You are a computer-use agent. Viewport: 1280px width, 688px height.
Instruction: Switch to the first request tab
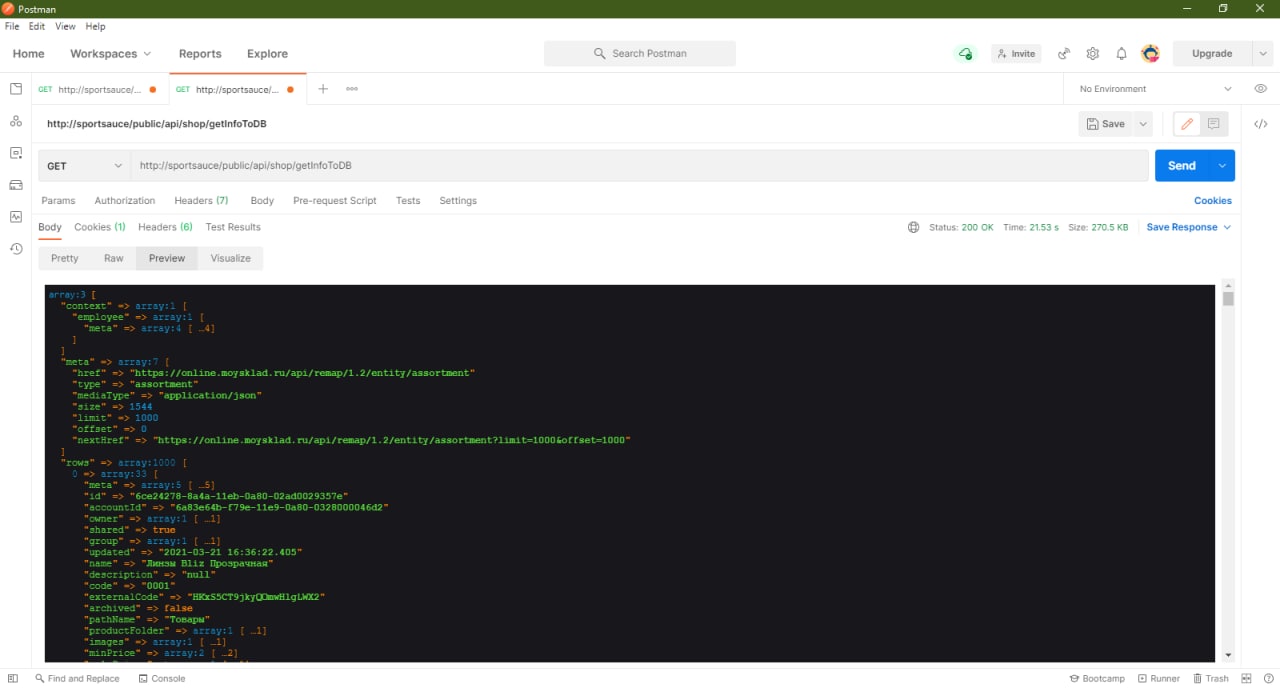(99, 89)
